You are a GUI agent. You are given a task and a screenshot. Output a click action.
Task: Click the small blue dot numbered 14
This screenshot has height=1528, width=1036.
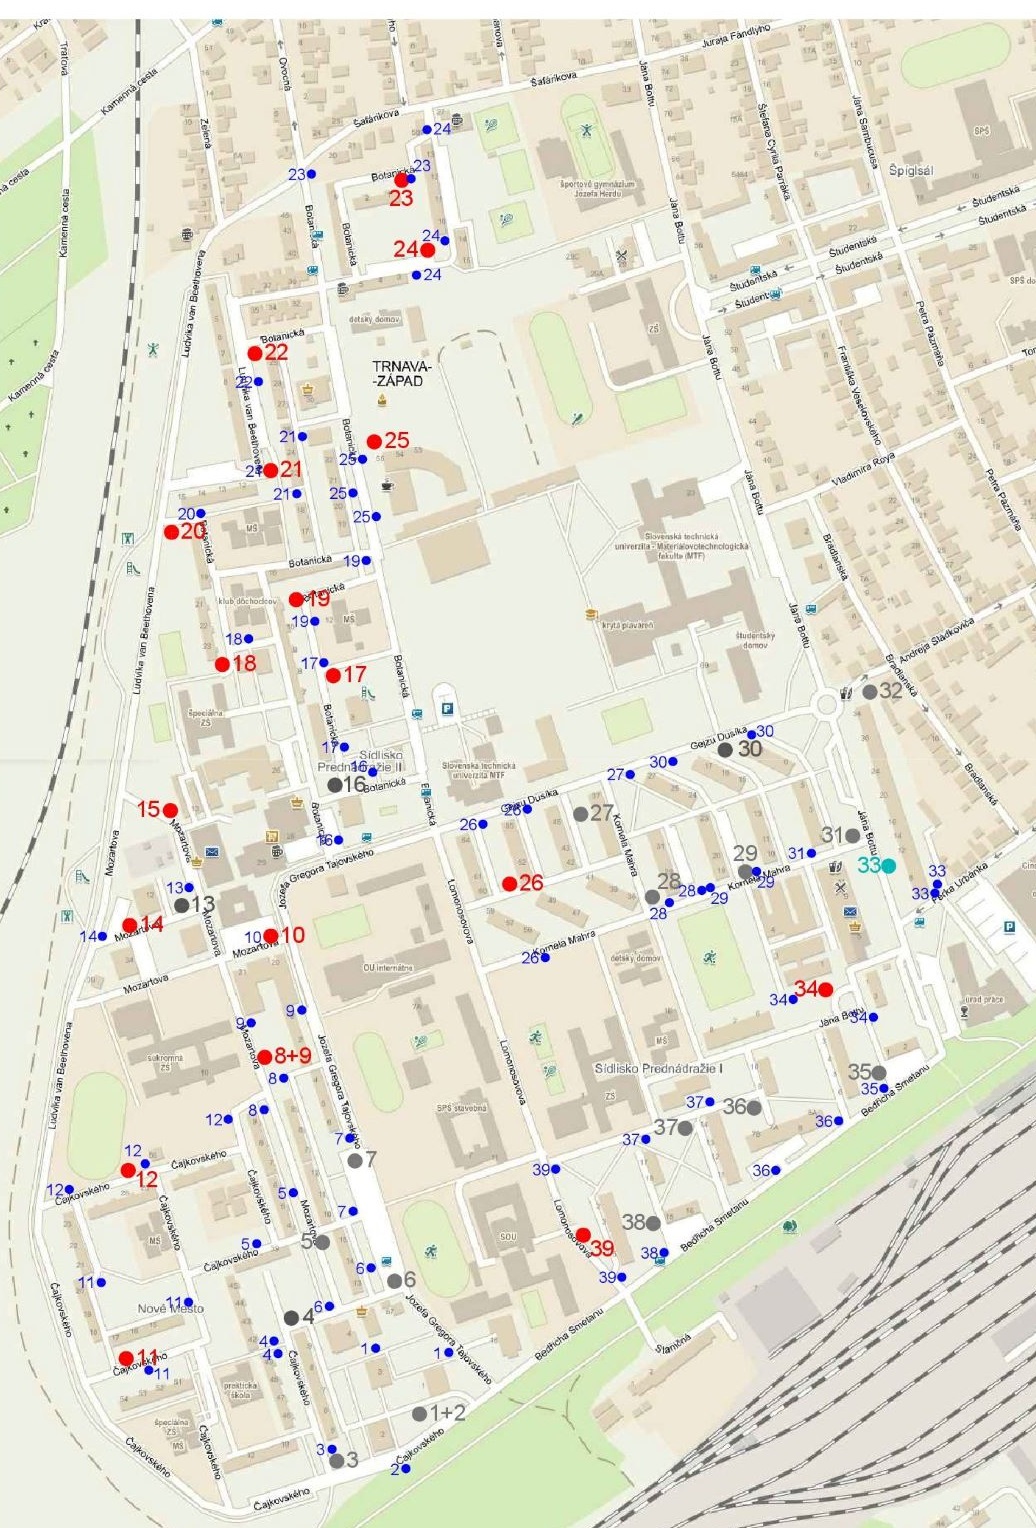point(103,936)
